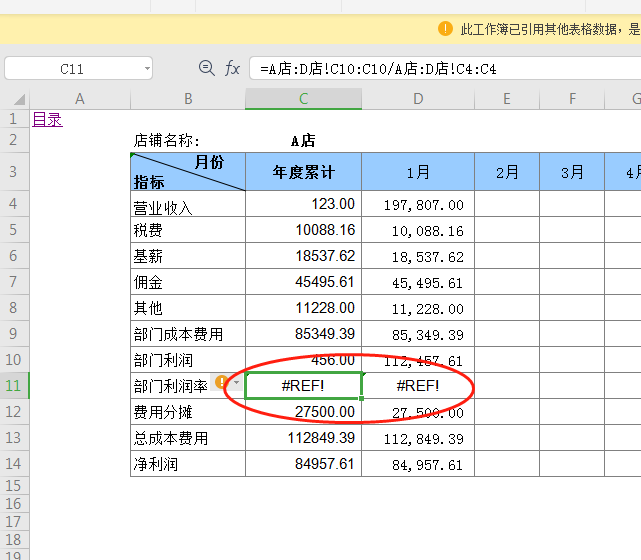Click the zoom magnifier icon beside fx
The image size is (641, 560).
[x=207, y=68]
